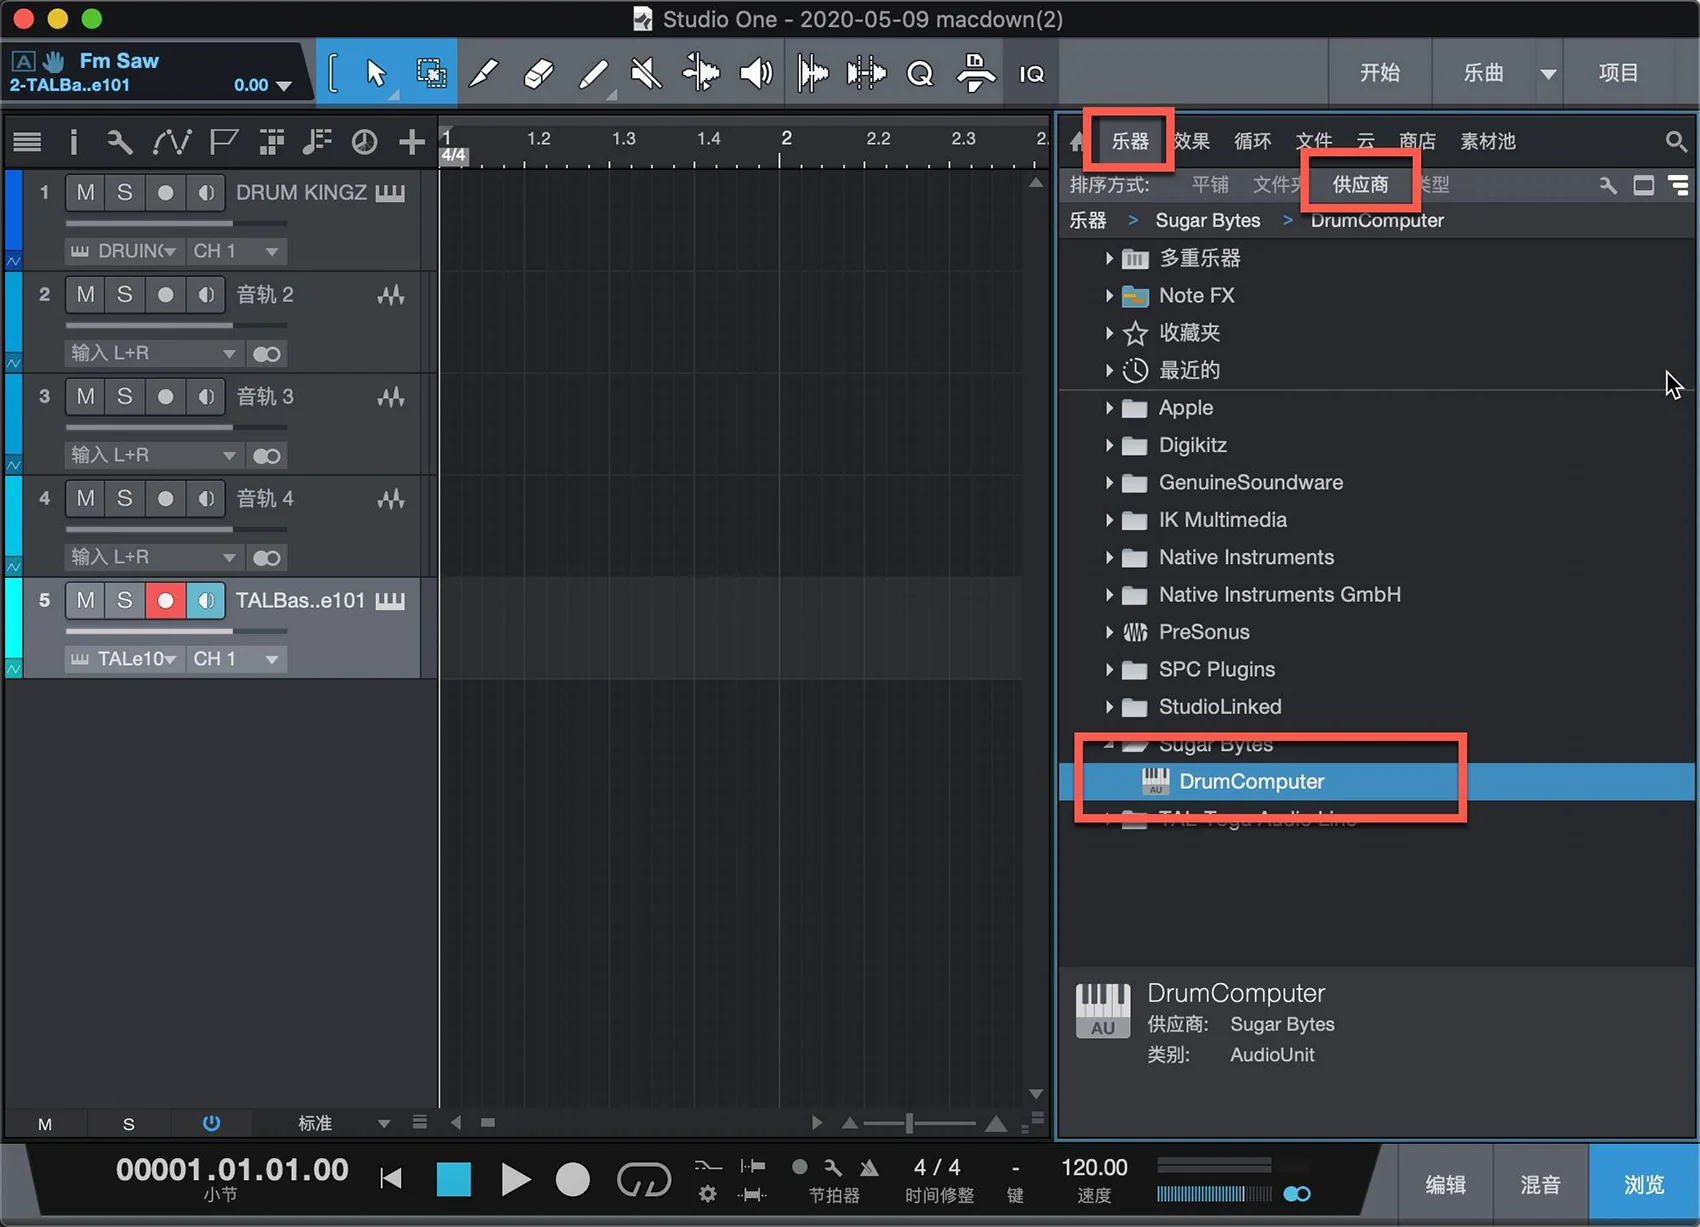Image resolution: width=1700 pixels, height=1227 pixels.
Task: Select the Listen speaker tool
Action: (756, 73)
